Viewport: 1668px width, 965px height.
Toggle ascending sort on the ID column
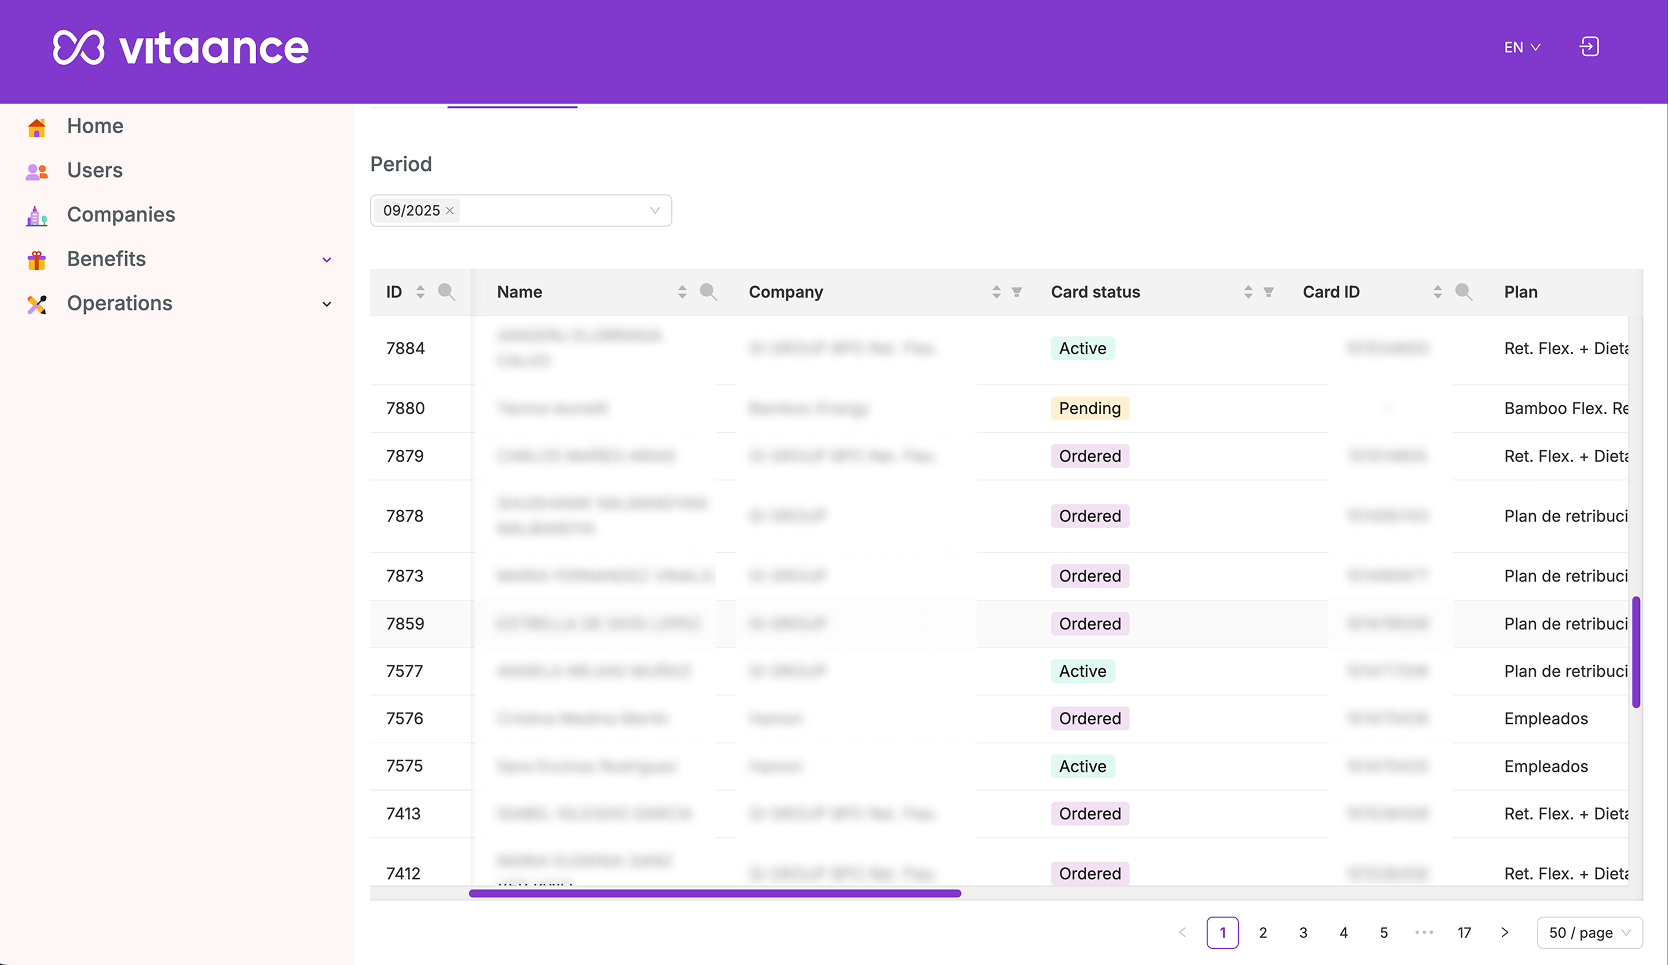click(x=419, y=286)
